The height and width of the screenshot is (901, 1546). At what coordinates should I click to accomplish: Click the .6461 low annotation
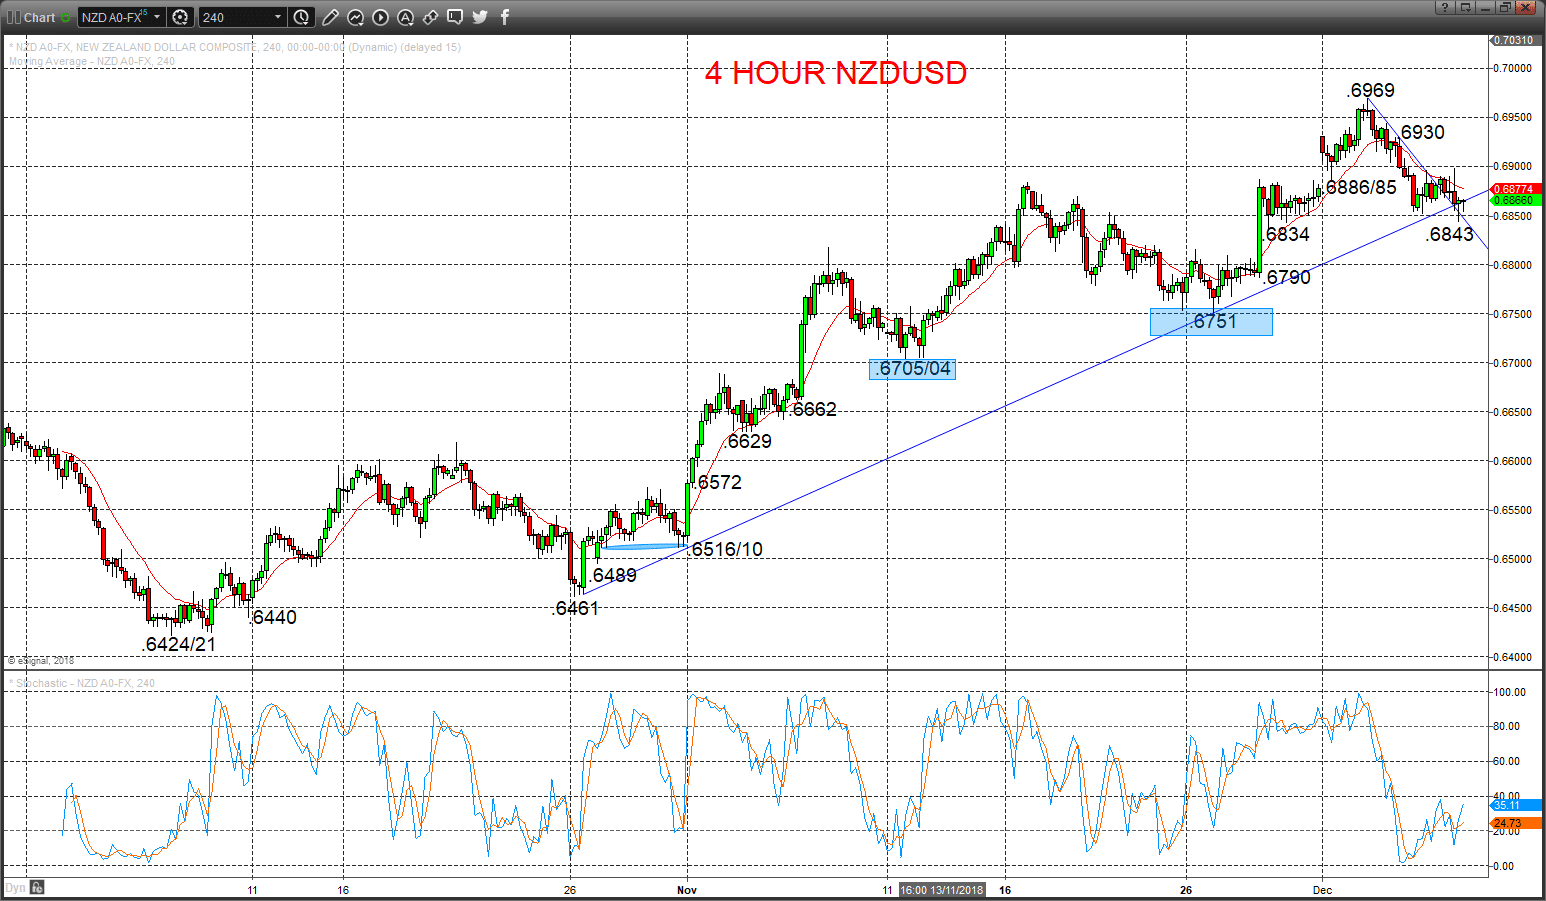(575, 608)
